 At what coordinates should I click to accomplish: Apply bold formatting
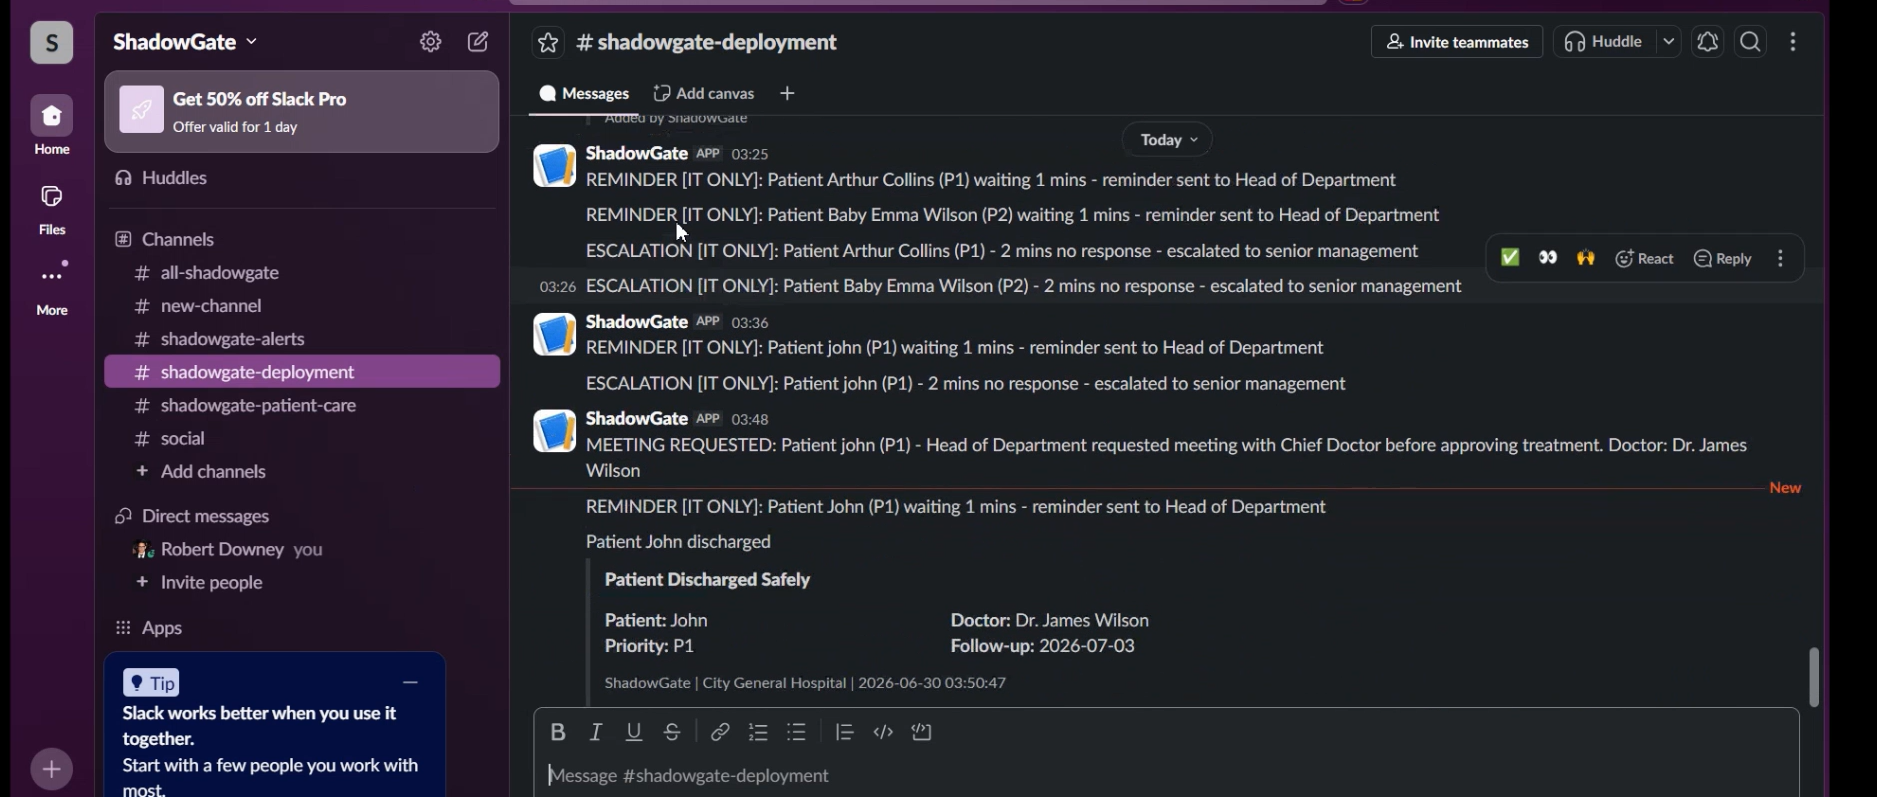click(558, 732)
